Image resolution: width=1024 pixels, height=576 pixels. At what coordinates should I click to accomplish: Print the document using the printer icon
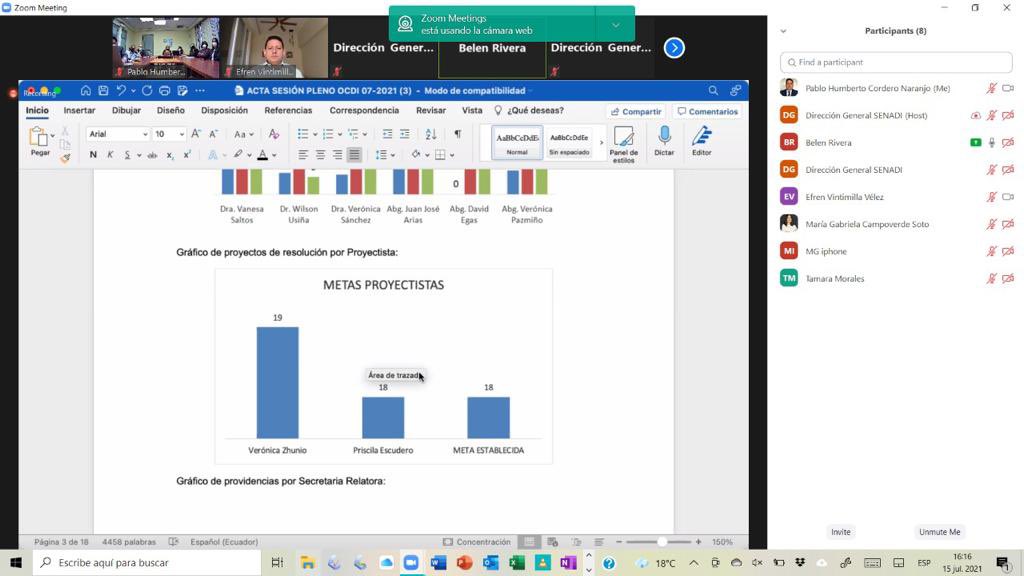pos(165,90)
